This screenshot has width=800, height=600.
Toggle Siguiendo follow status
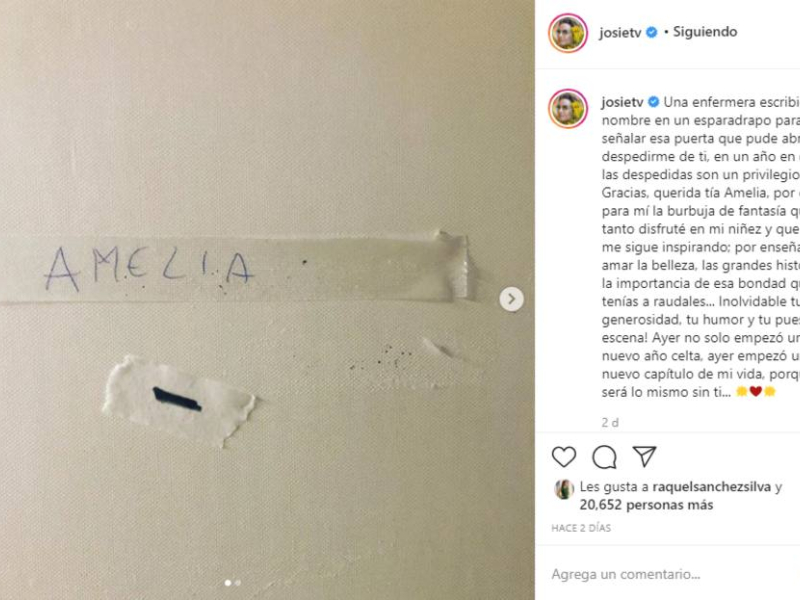pyautogui.click(x=705, y=32)
